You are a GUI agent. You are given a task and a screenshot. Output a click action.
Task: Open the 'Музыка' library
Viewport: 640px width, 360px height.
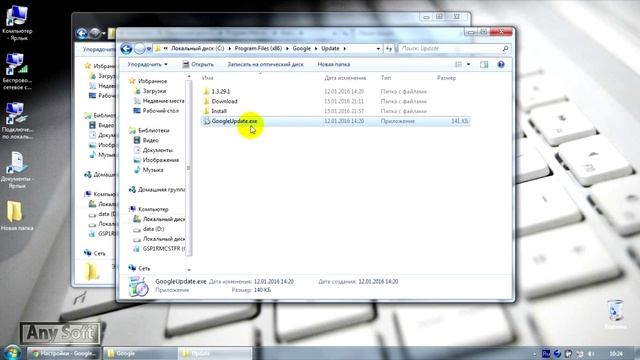(153, 170)
